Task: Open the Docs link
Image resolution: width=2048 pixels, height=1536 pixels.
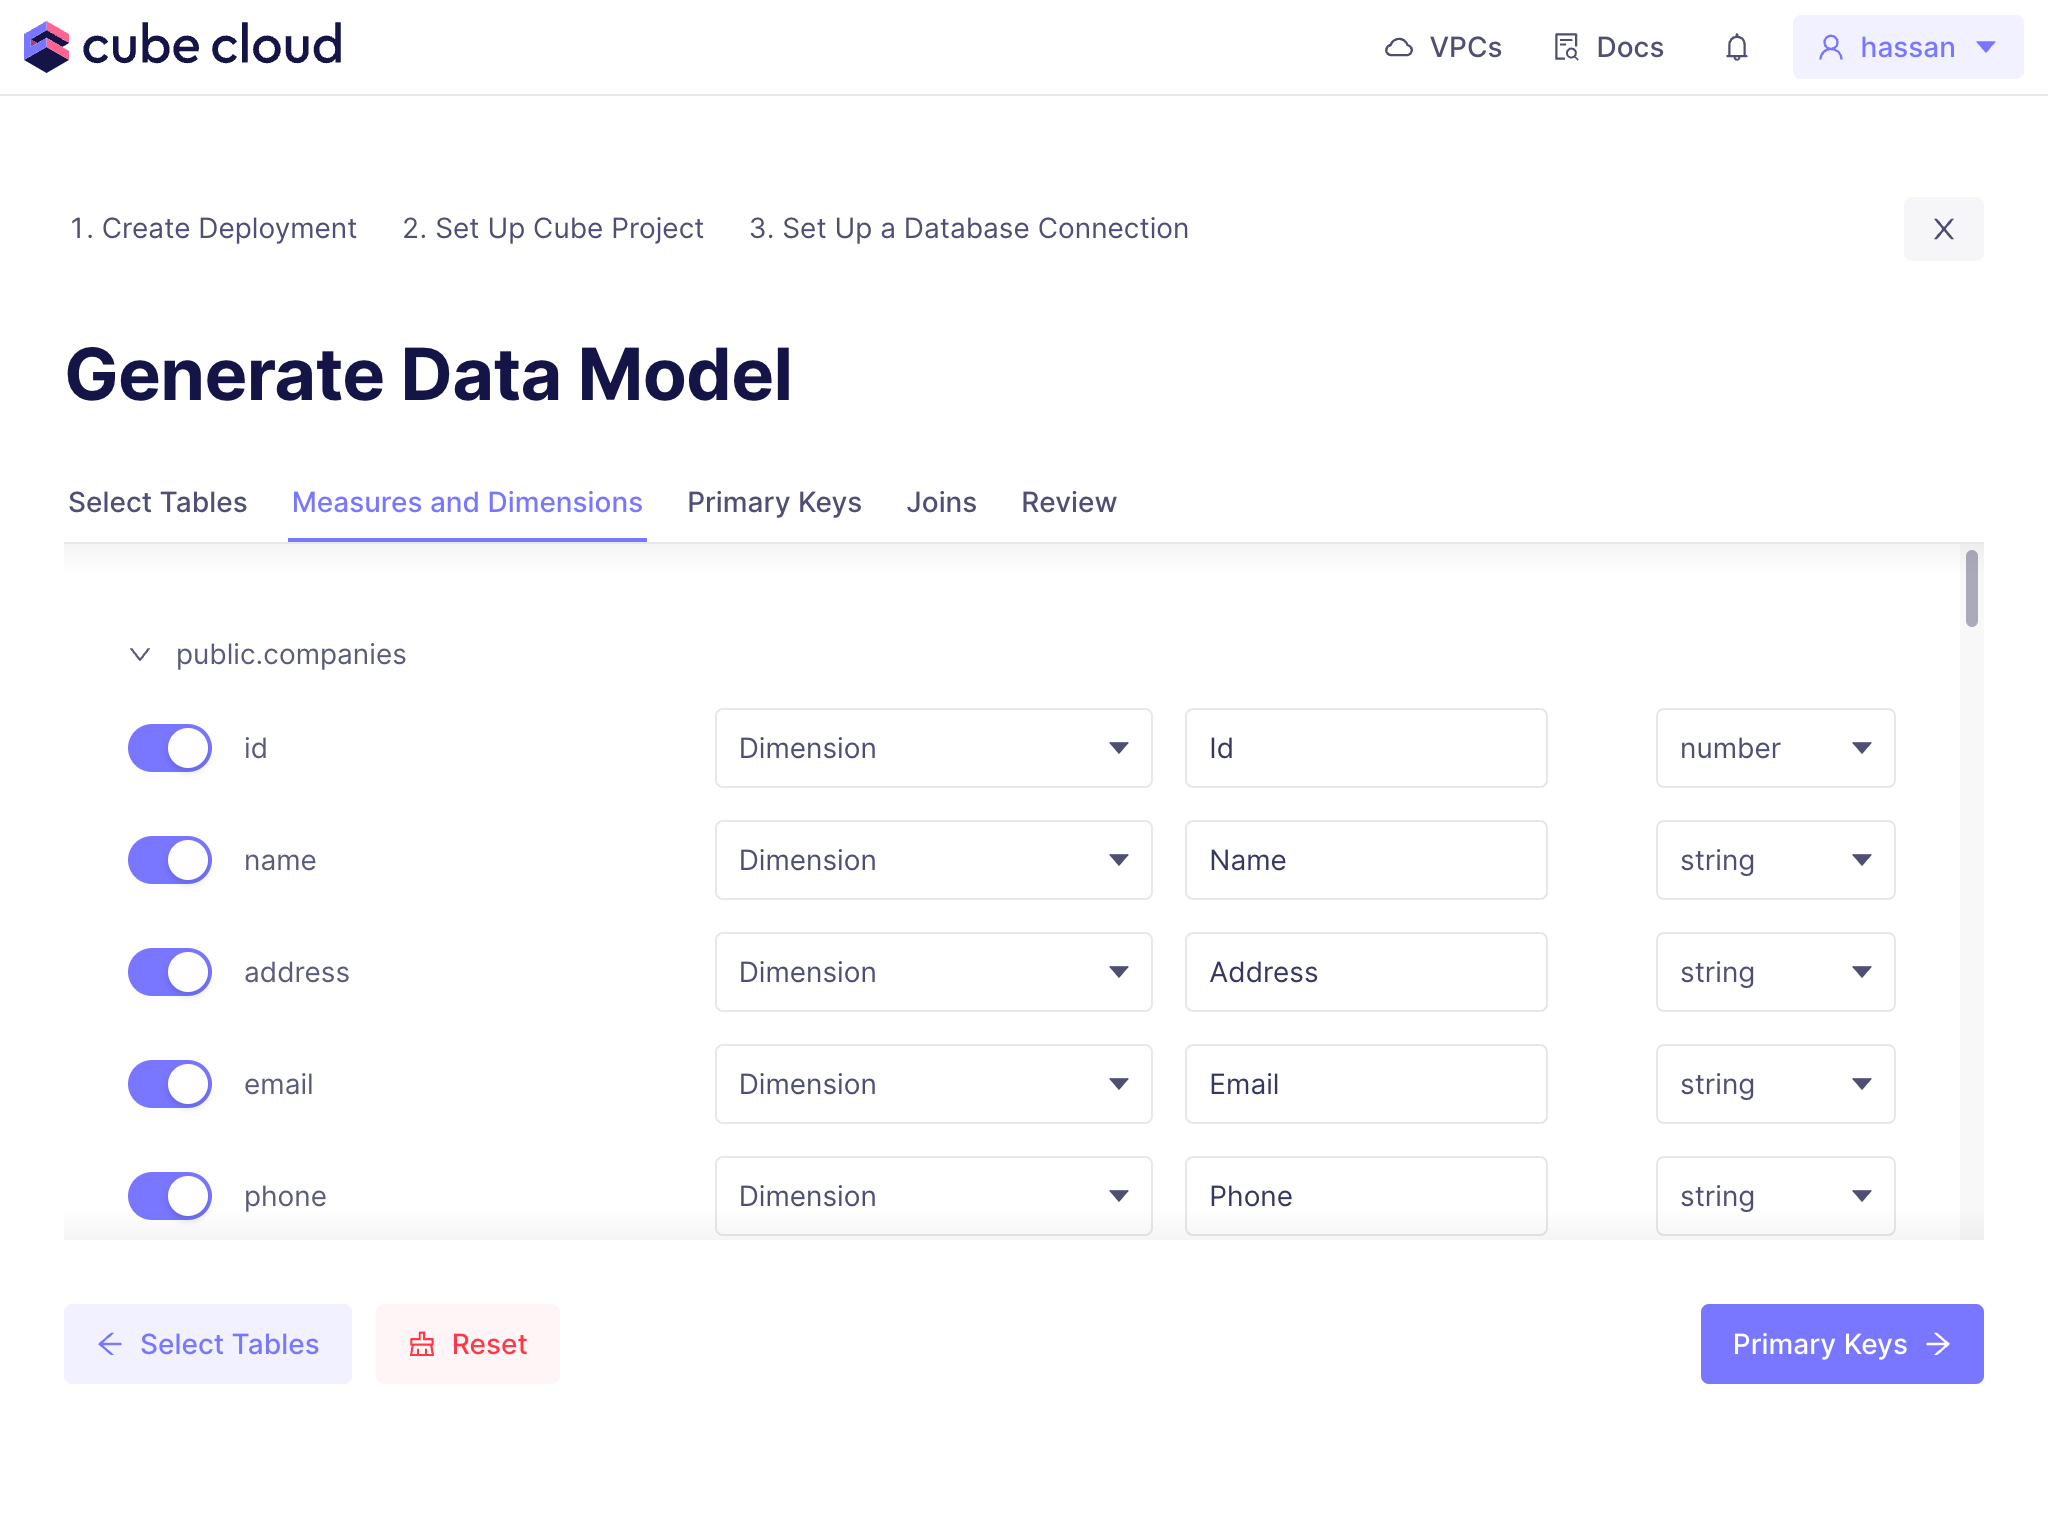Action: point(1608,47)
